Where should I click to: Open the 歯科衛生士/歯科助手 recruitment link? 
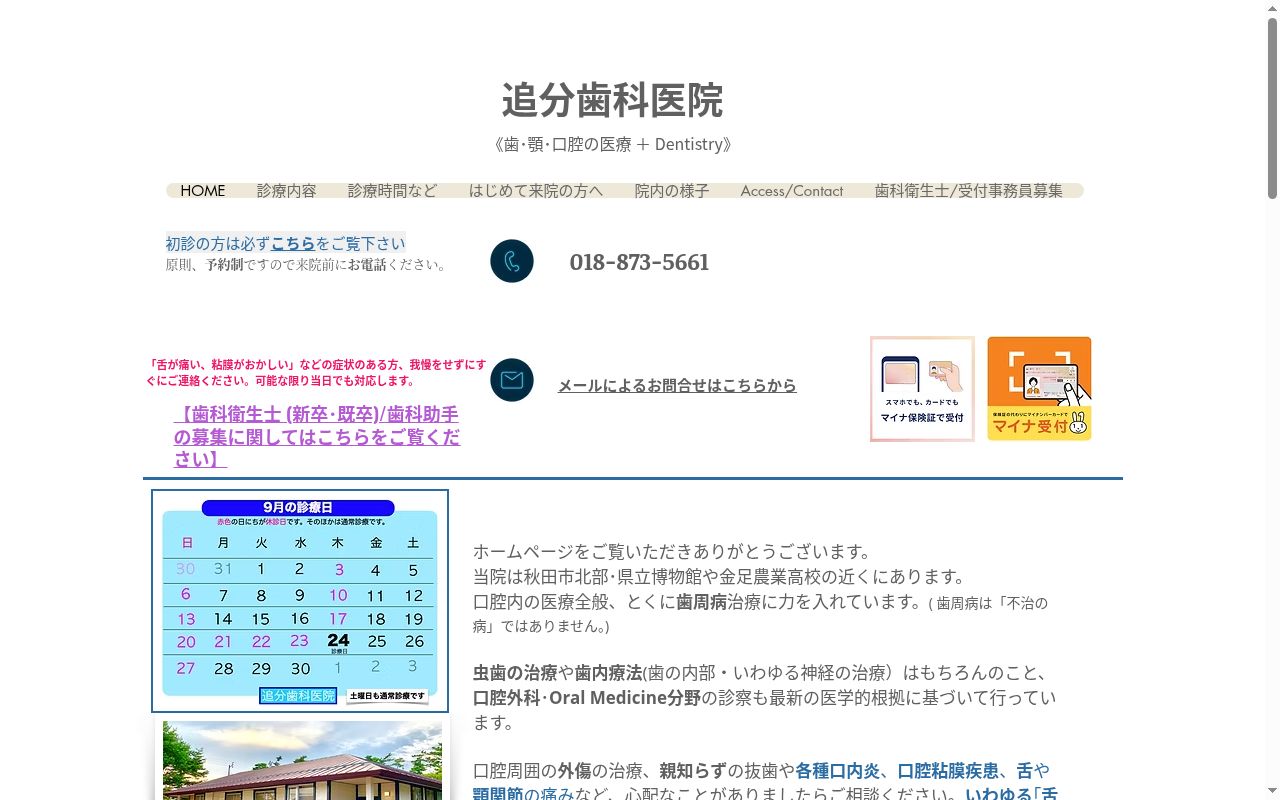[317, 437]
